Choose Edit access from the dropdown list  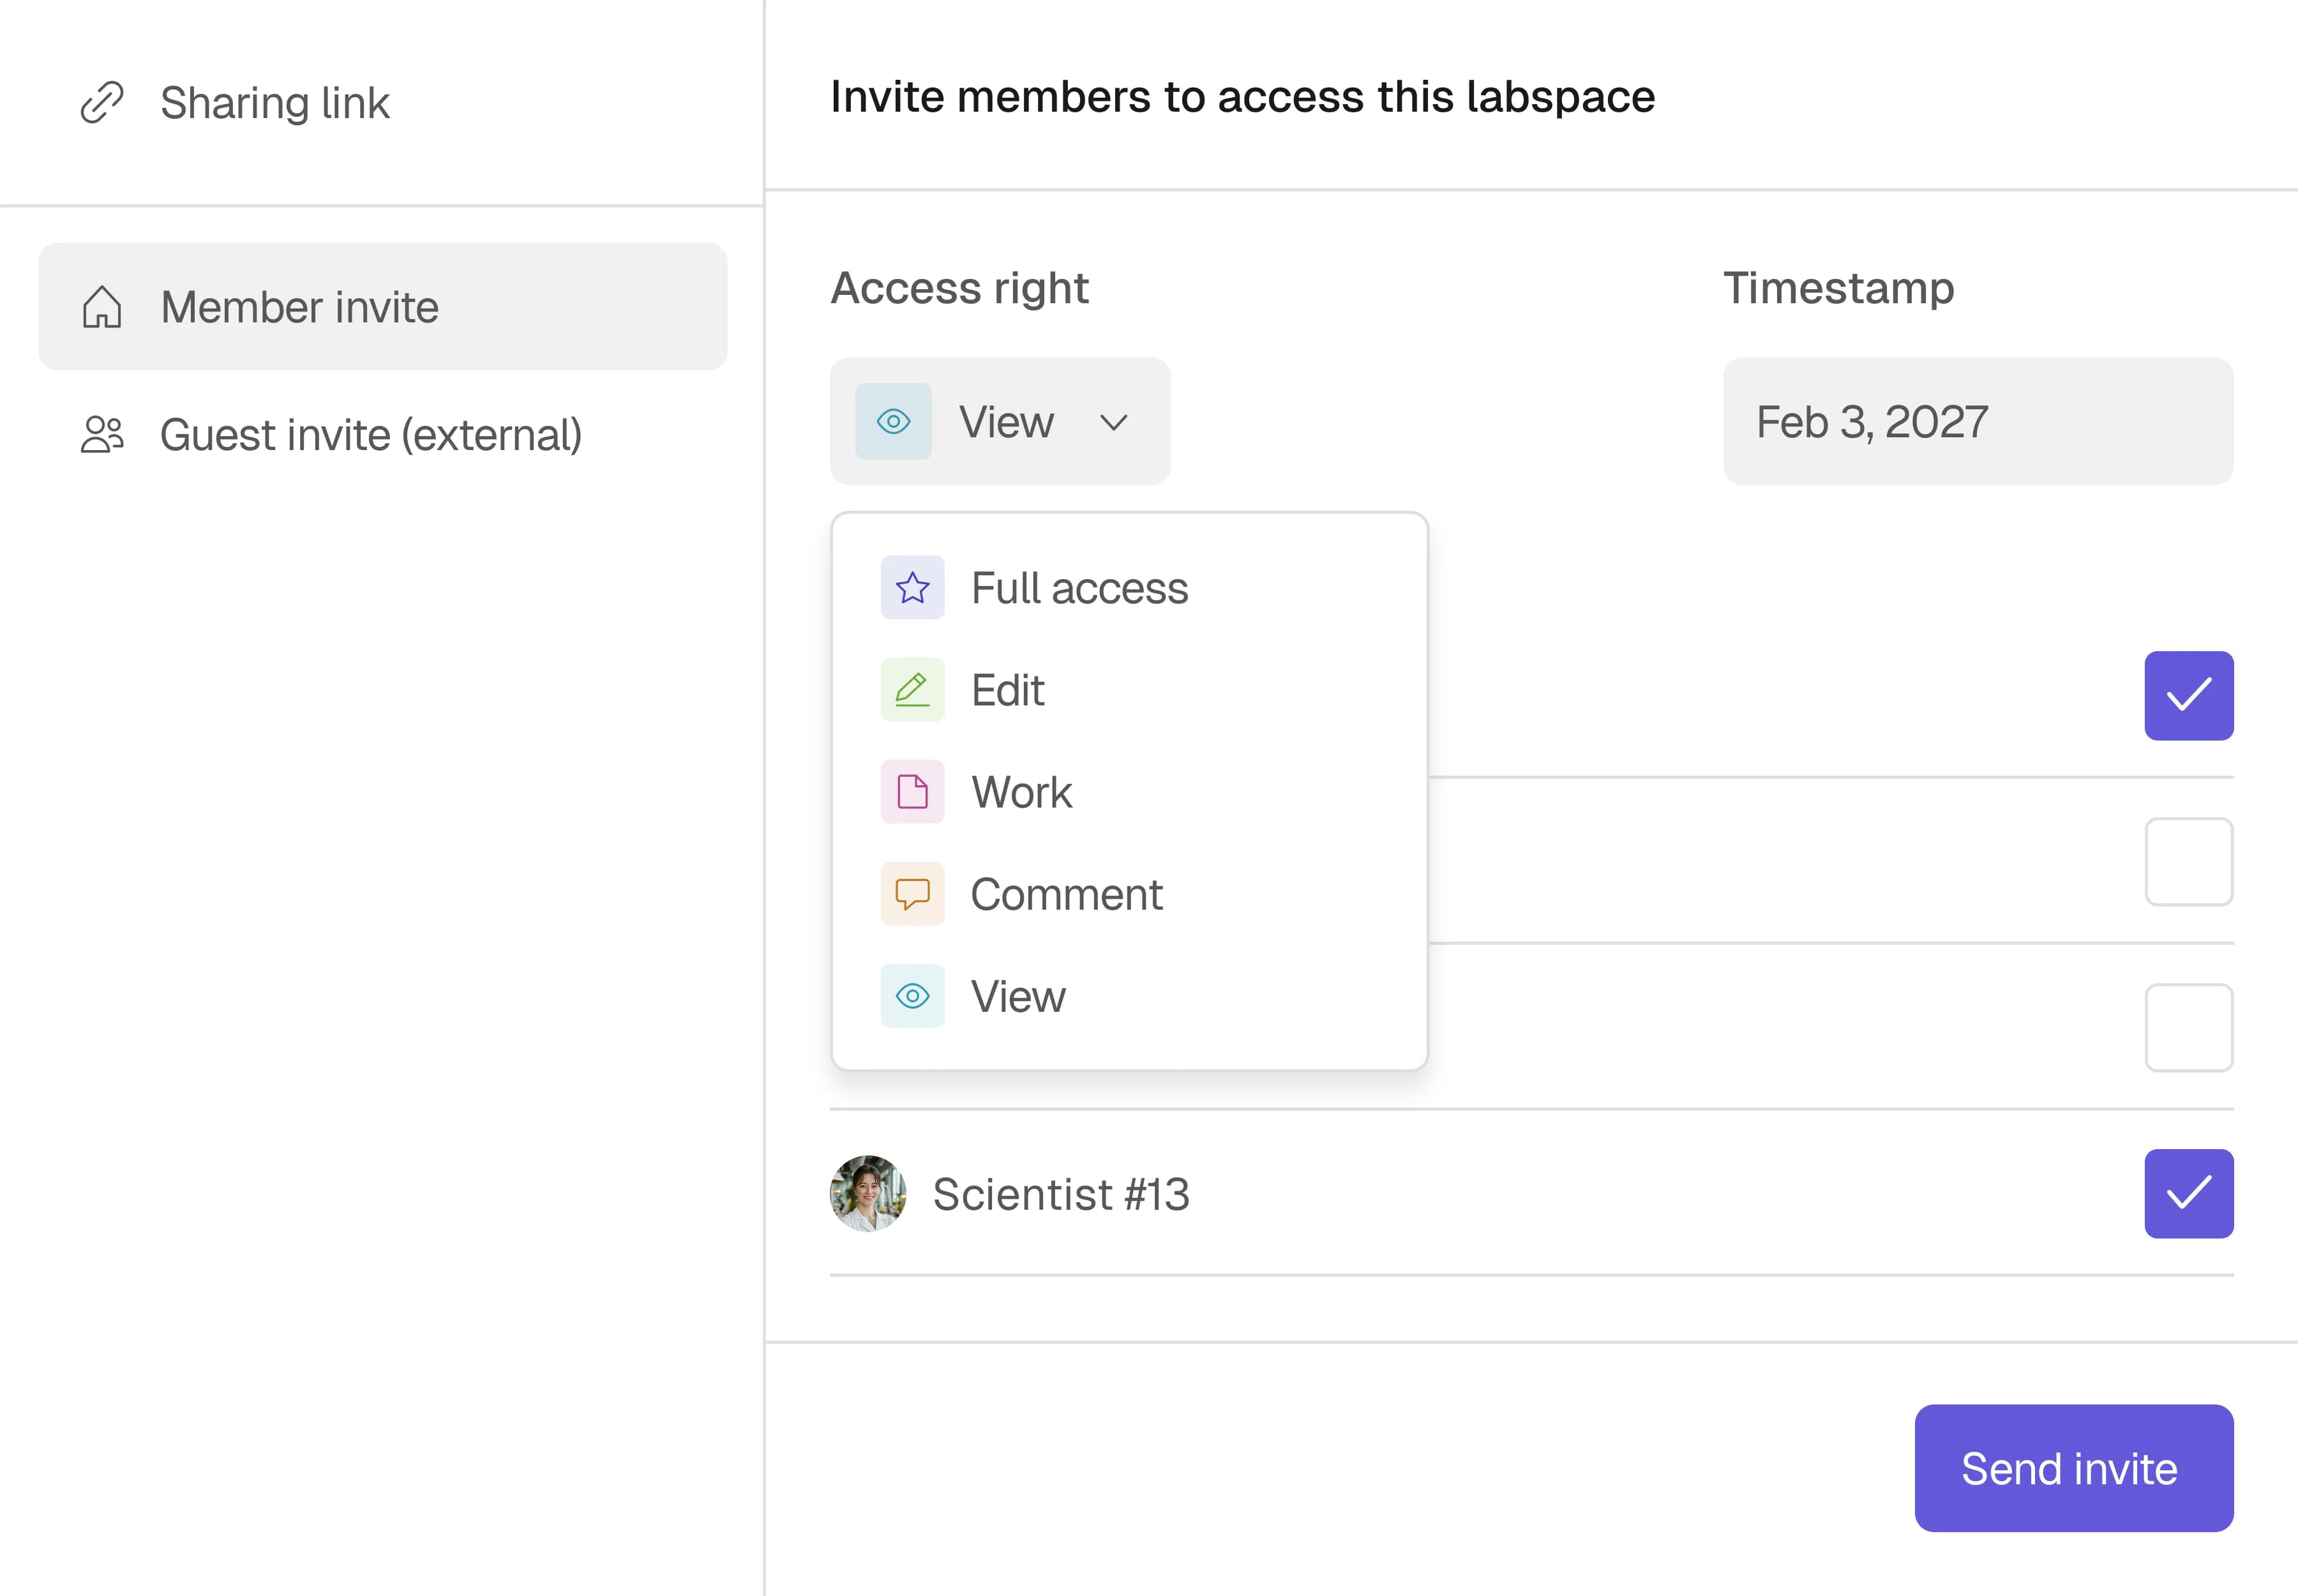coord(1129,689)
